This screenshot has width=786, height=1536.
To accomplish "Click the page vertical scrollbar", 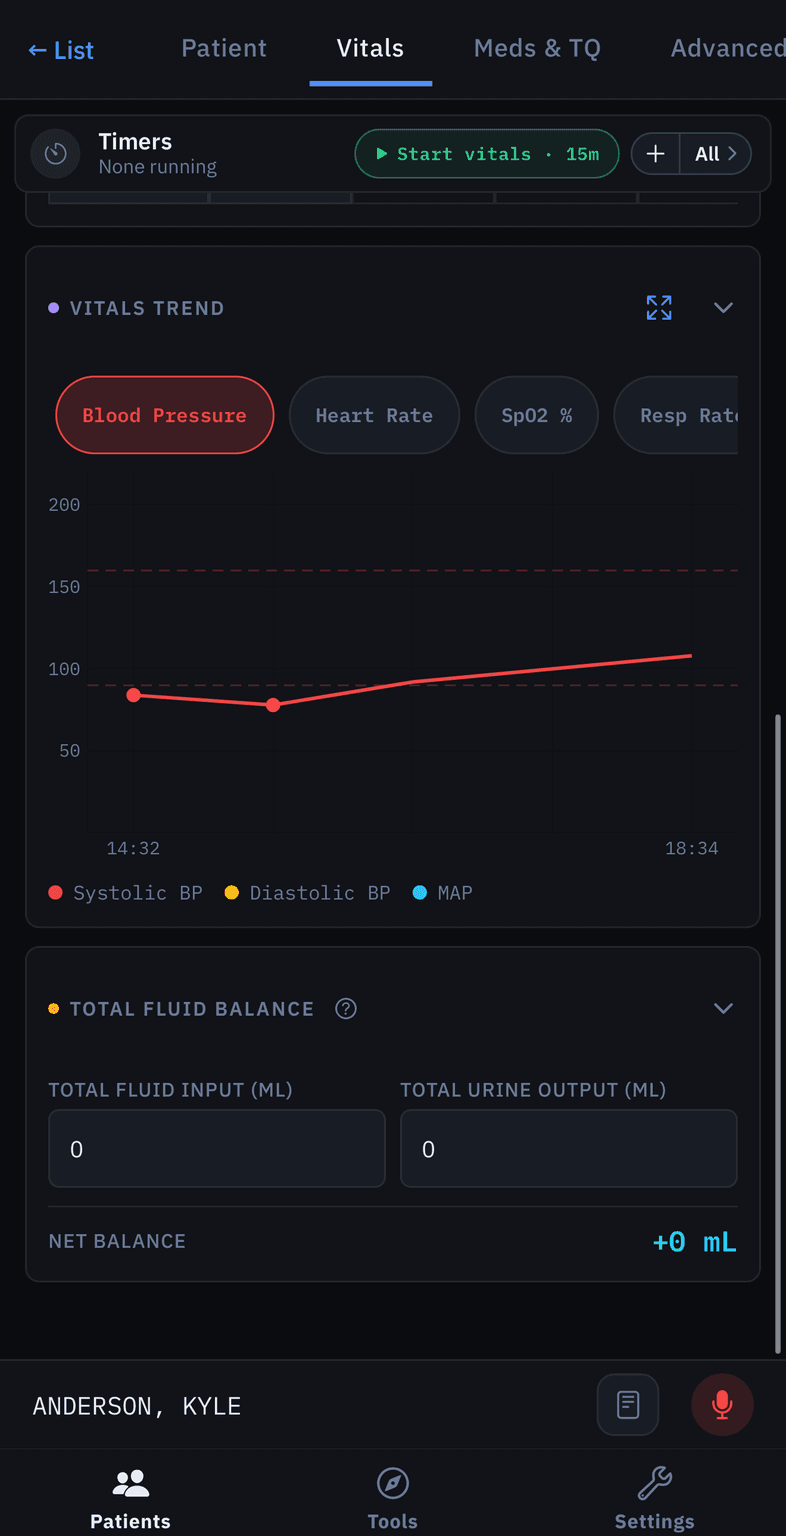I will point(778,1033).
